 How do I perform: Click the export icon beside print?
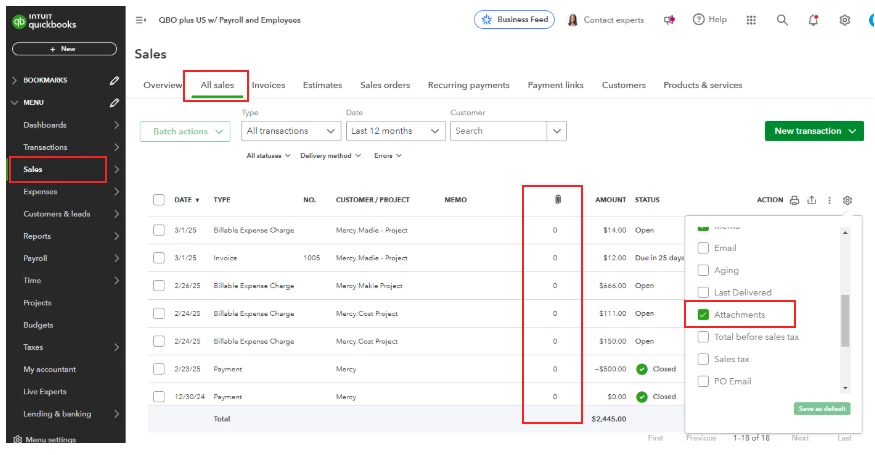point(811,200)
